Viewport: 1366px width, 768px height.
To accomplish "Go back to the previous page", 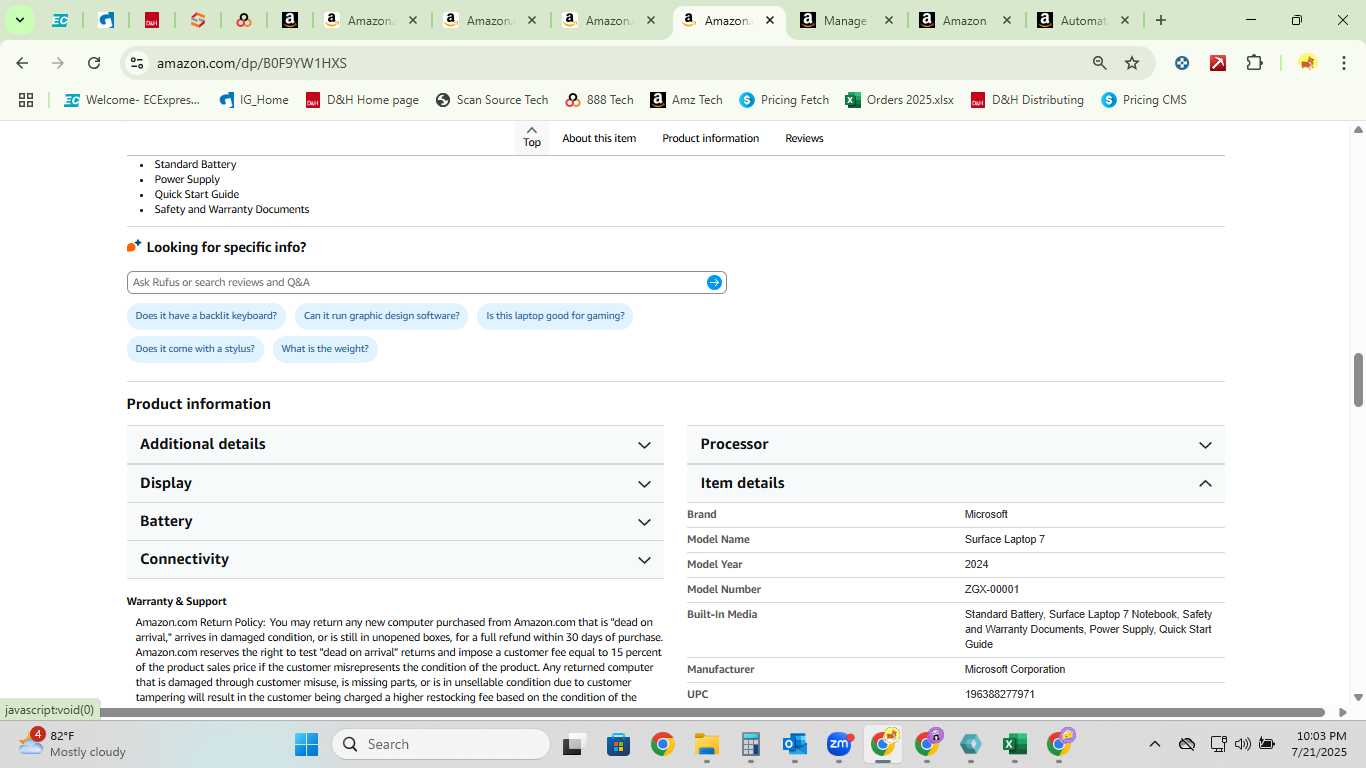I will tap(22, 63).
